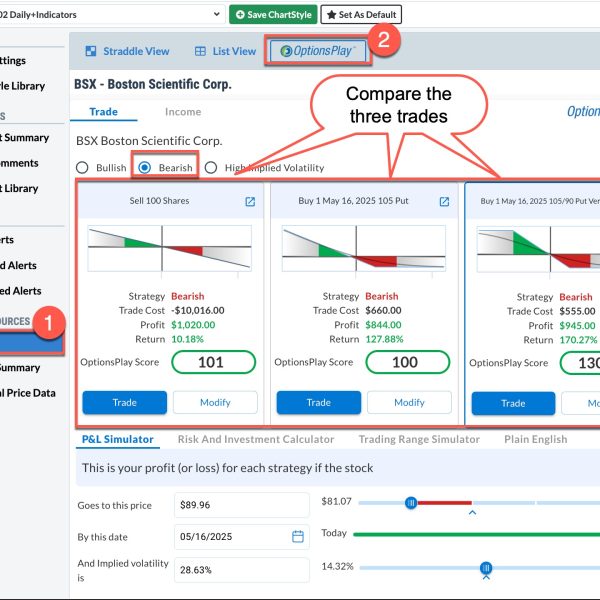
Task: Click the Sell 100 Shares payoff chart
Action: [170, 248]
